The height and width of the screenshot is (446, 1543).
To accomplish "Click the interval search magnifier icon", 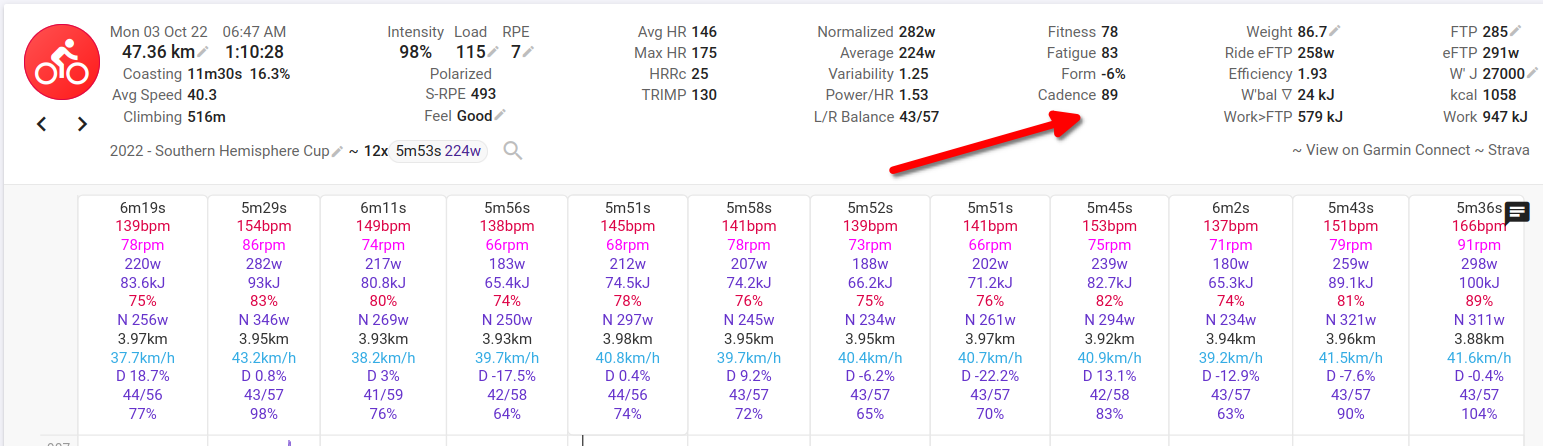I will (512, 151).
